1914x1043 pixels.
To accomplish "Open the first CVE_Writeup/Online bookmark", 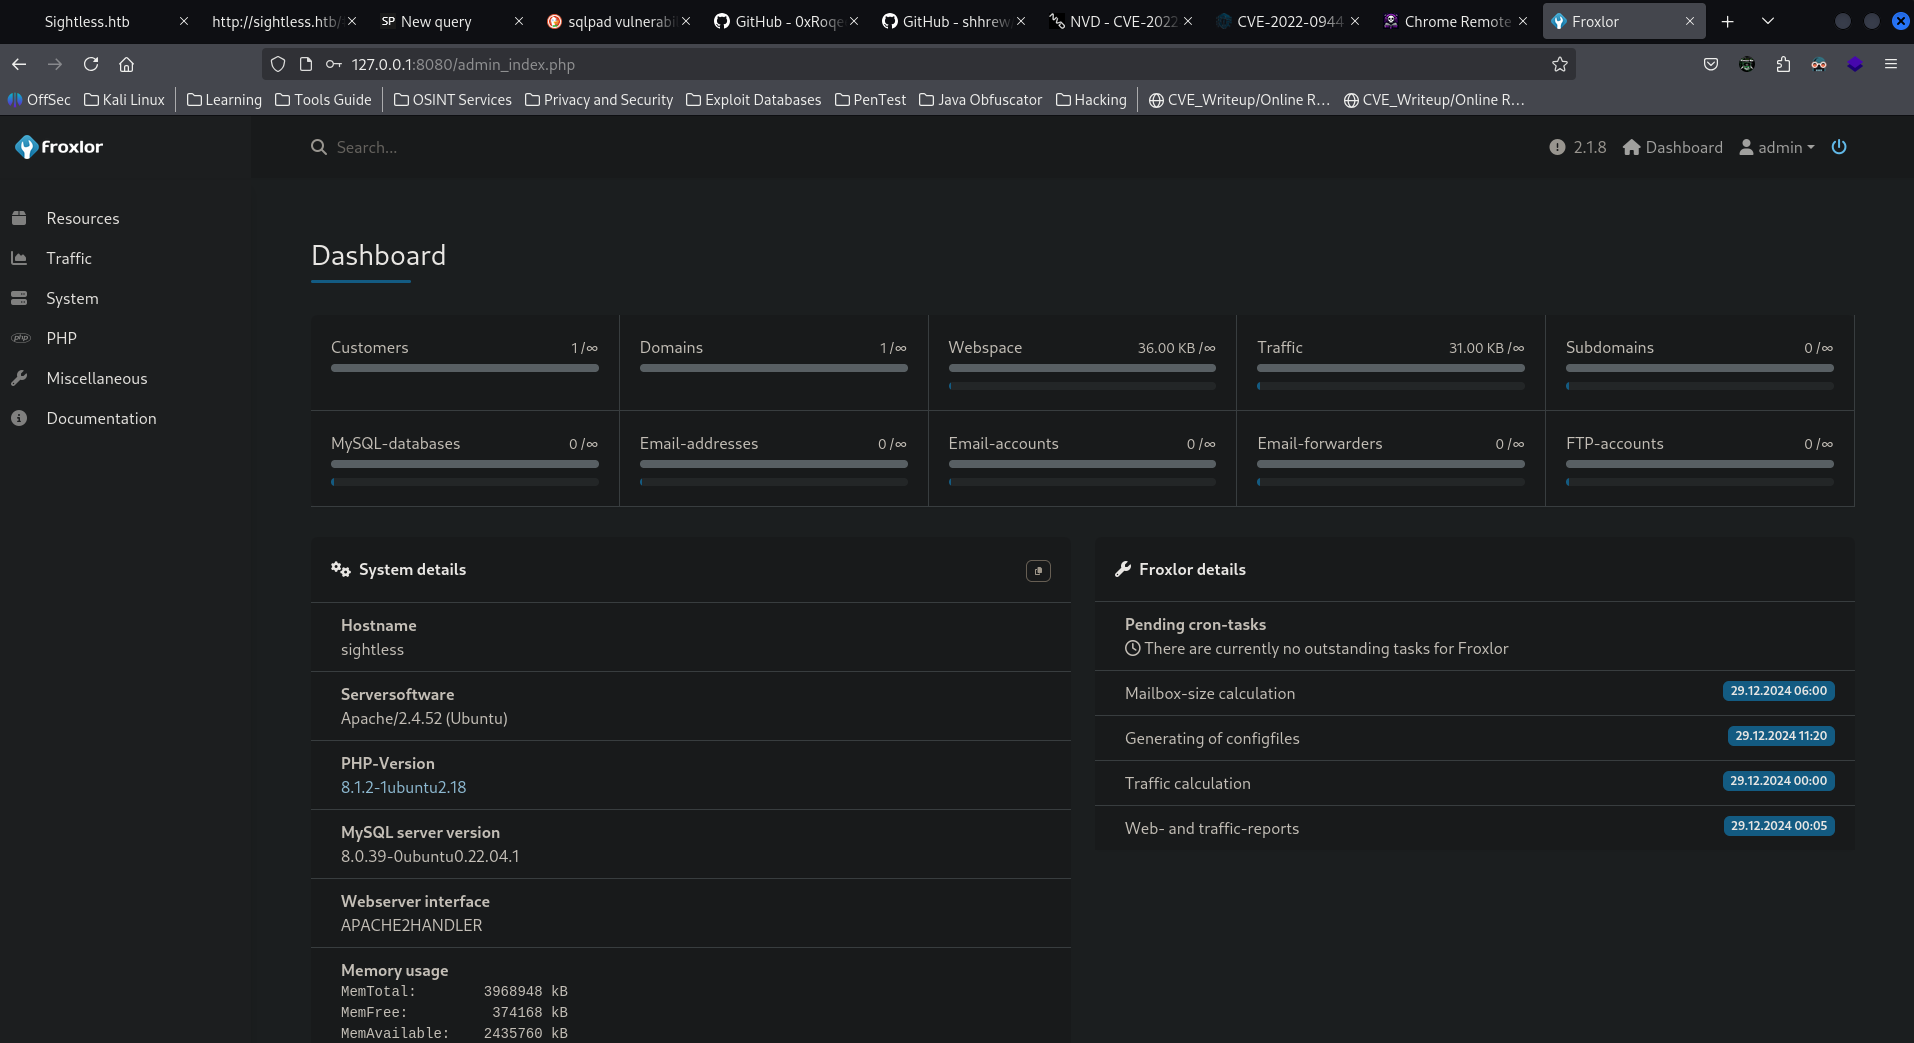I will click(x=1240, y=100).
